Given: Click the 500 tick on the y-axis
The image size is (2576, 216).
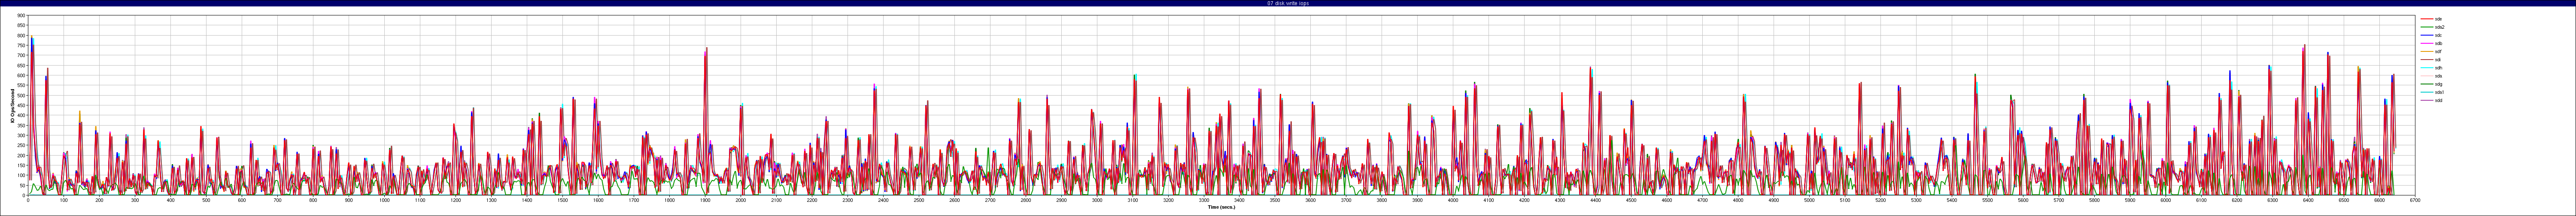Looking at the screenshot, I should [x=22, y=96].
